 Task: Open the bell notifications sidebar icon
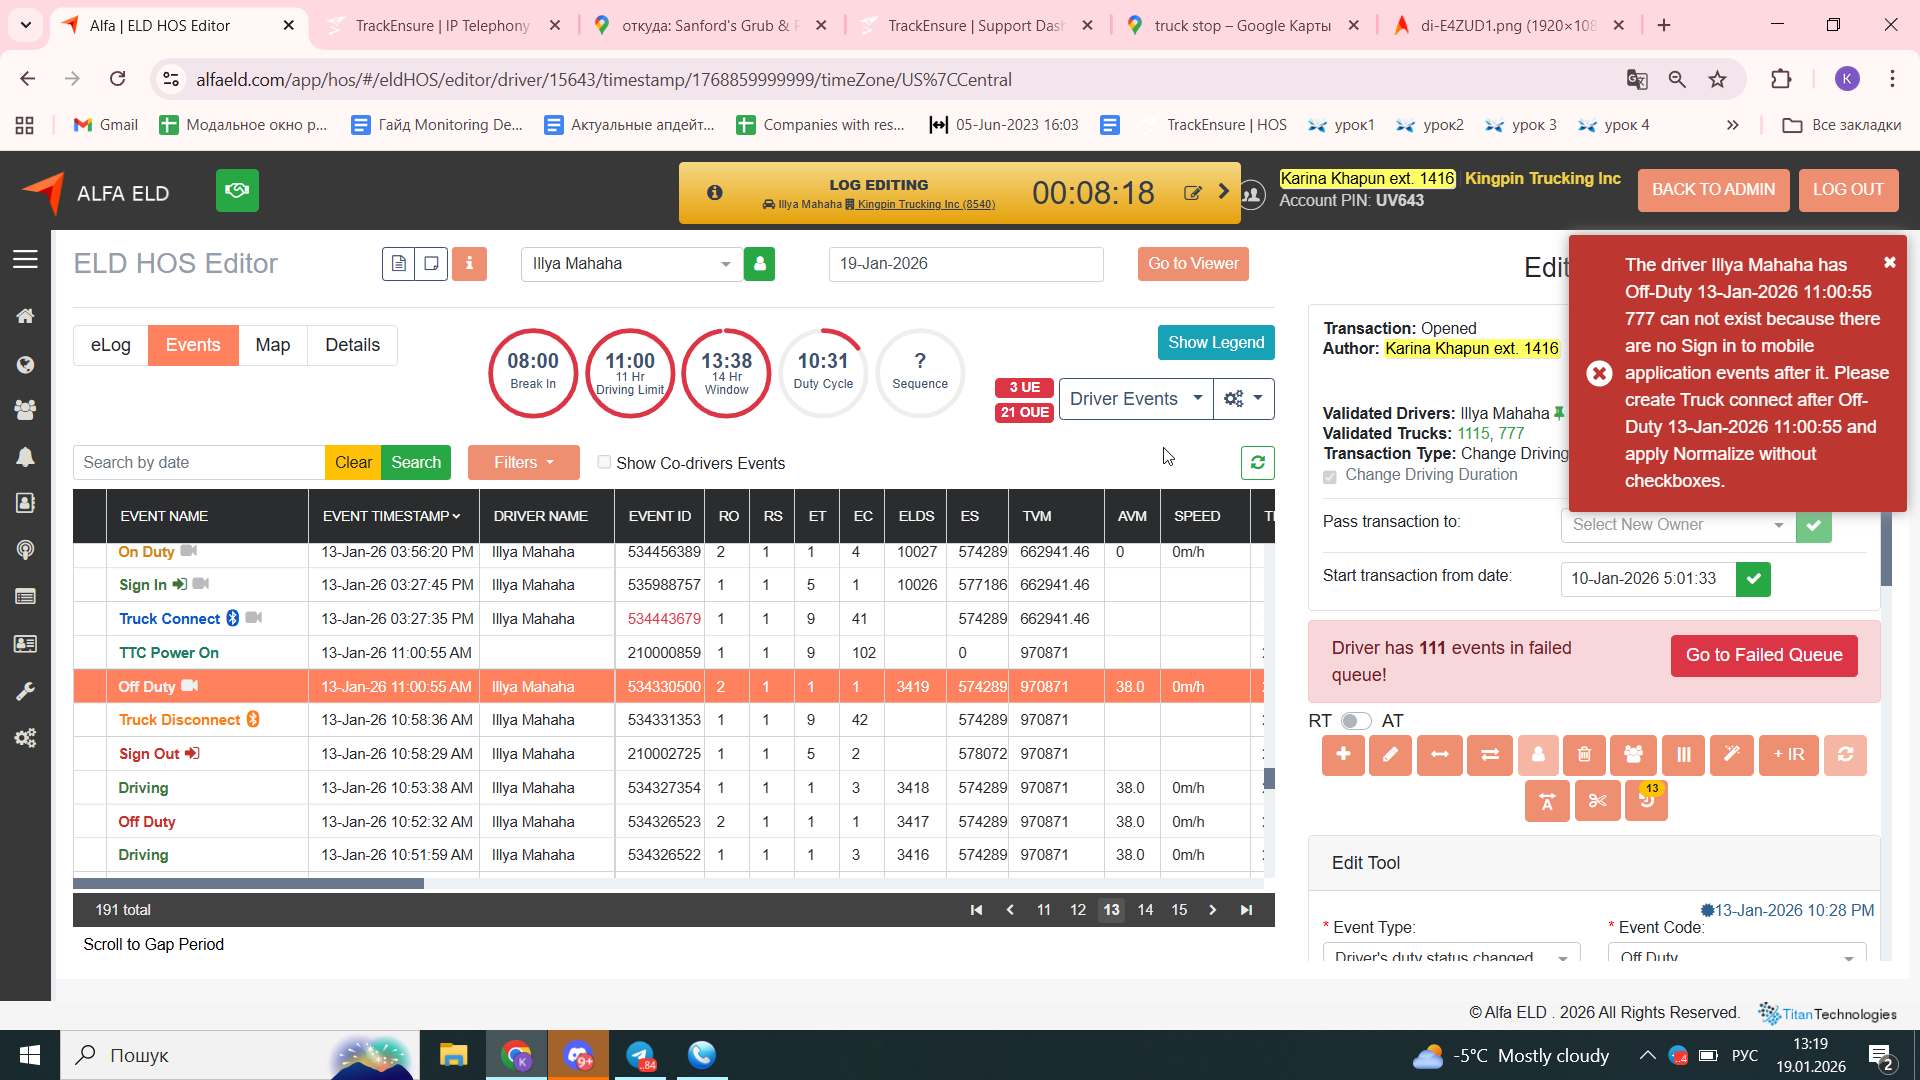point(25,457)
